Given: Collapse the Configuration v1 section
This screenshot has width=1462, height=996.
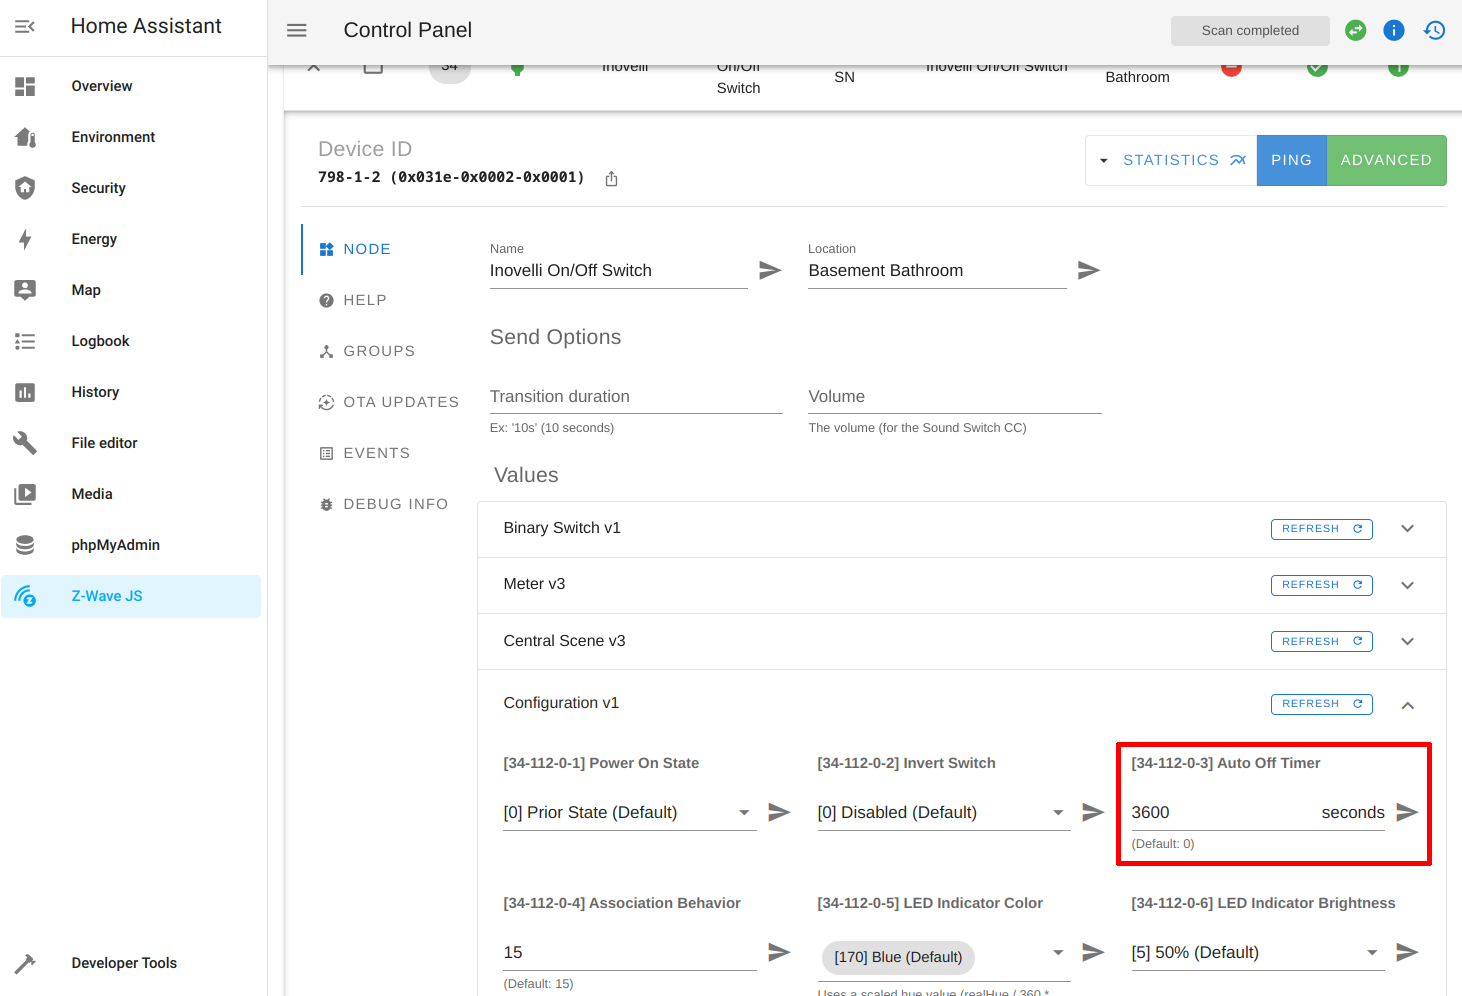Looking at the screenshot, I should [x=1407, y=705].
